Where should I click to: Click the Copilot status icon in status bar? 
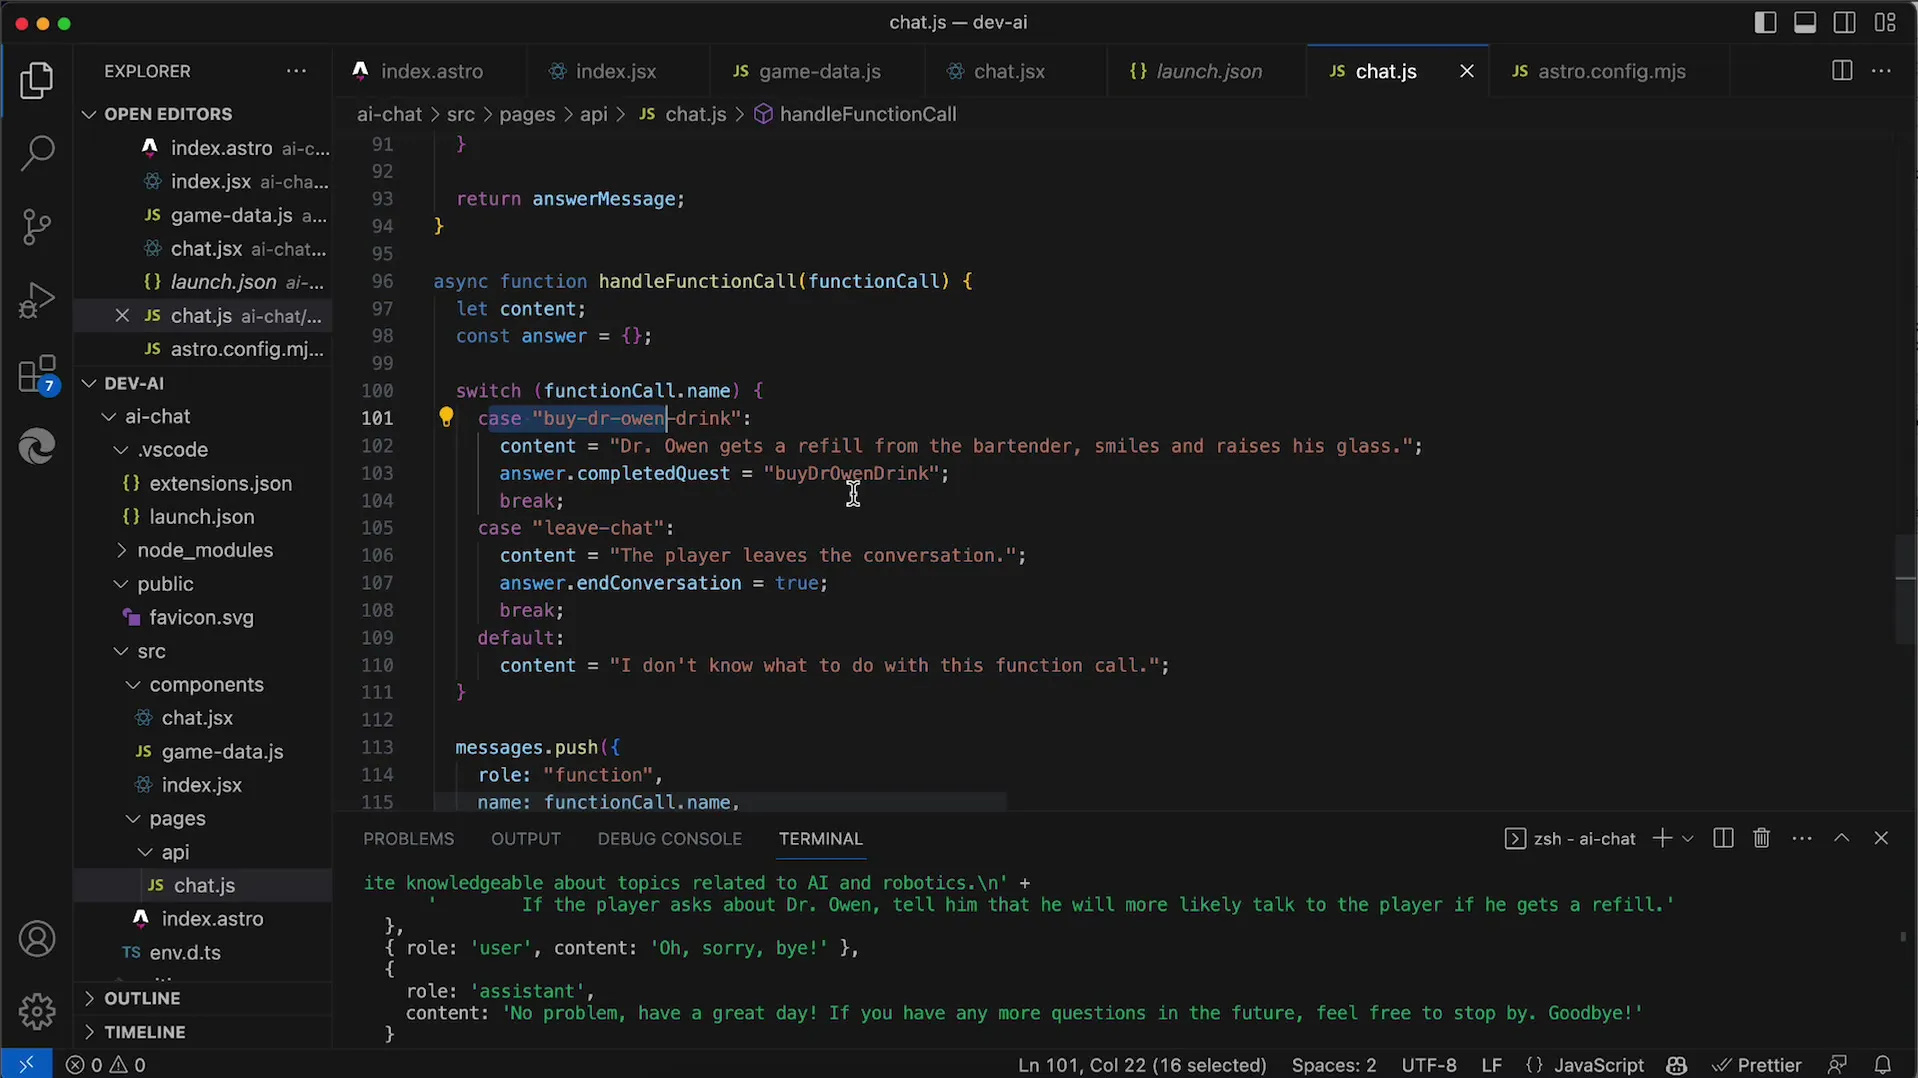coord(1677,1065)
